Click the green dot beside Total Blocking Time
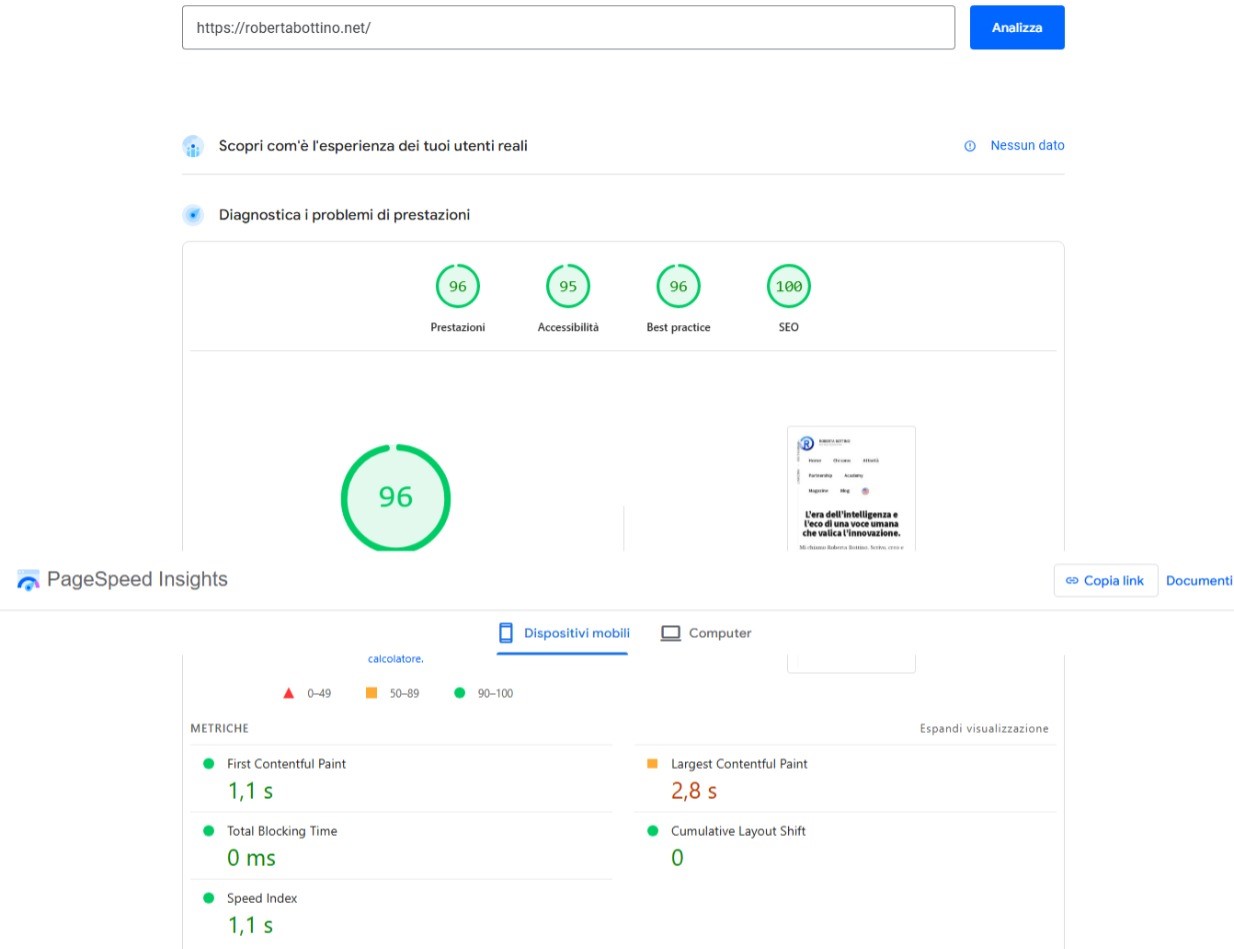Screen dimensions: 1234x949 point(208,830)
